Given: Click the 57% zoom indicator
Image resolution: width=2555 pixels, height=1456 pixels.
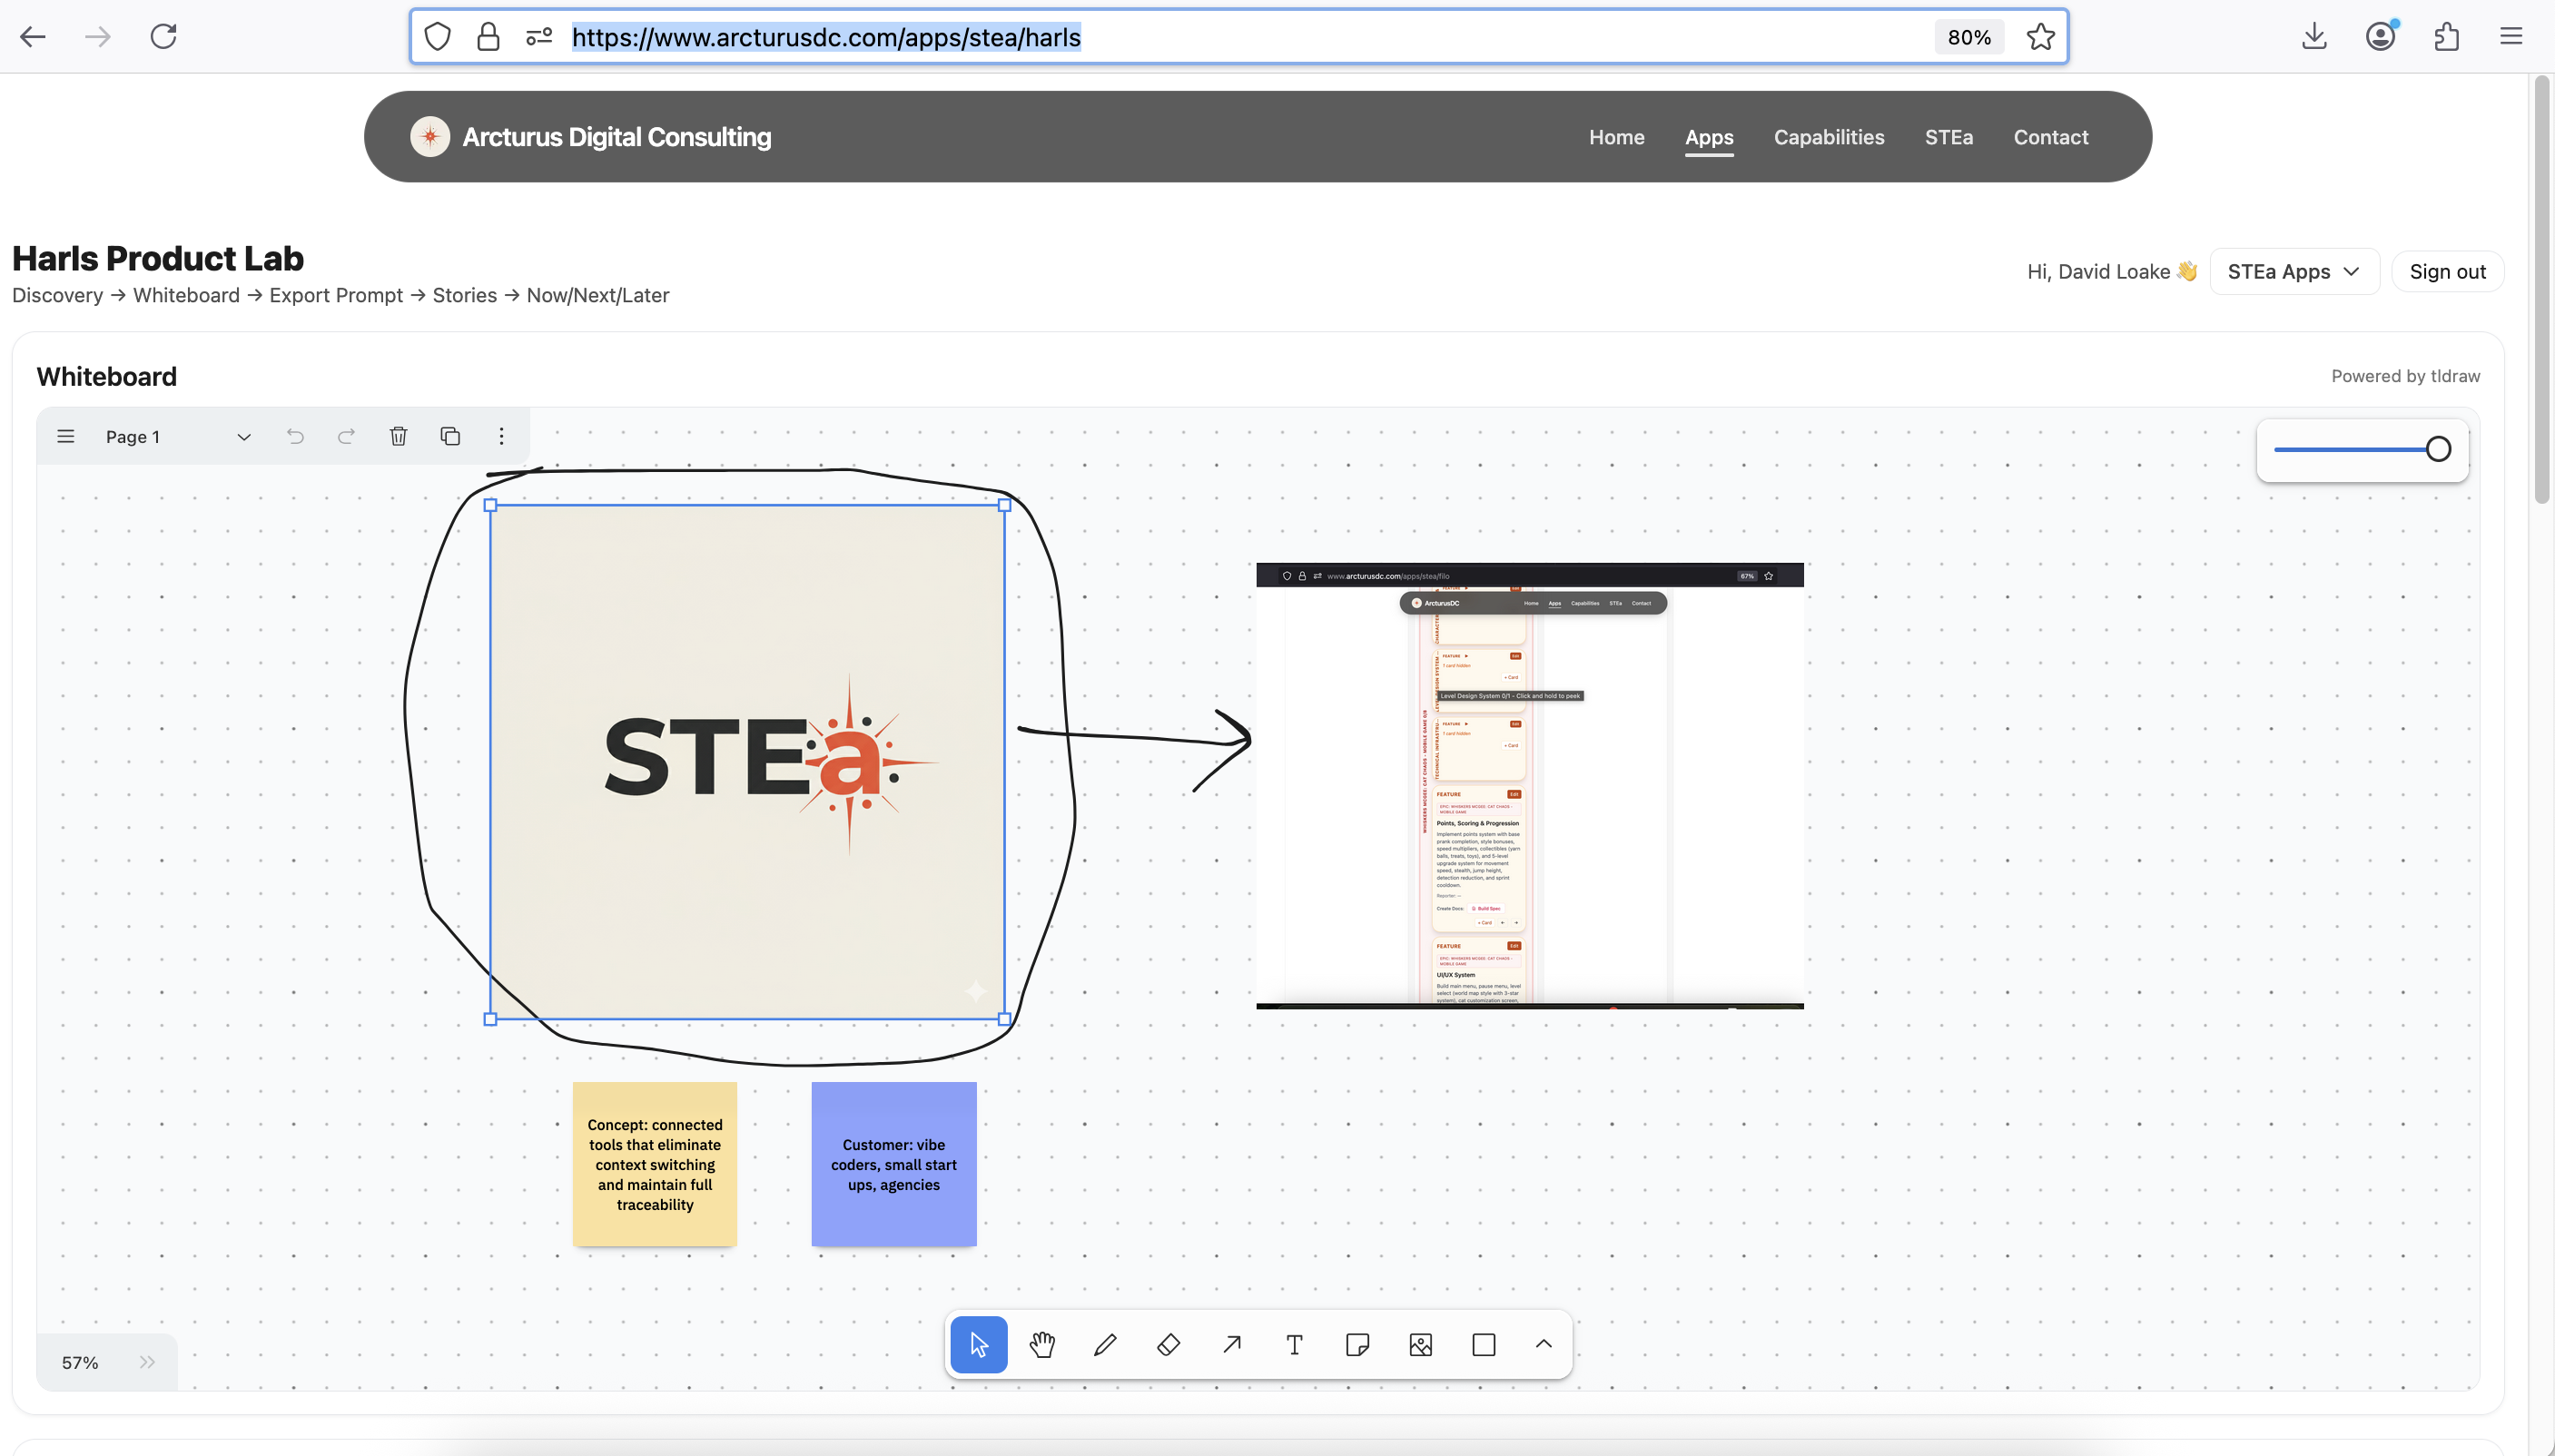Looking at the screenshot, I should (x=79, y=1361).
